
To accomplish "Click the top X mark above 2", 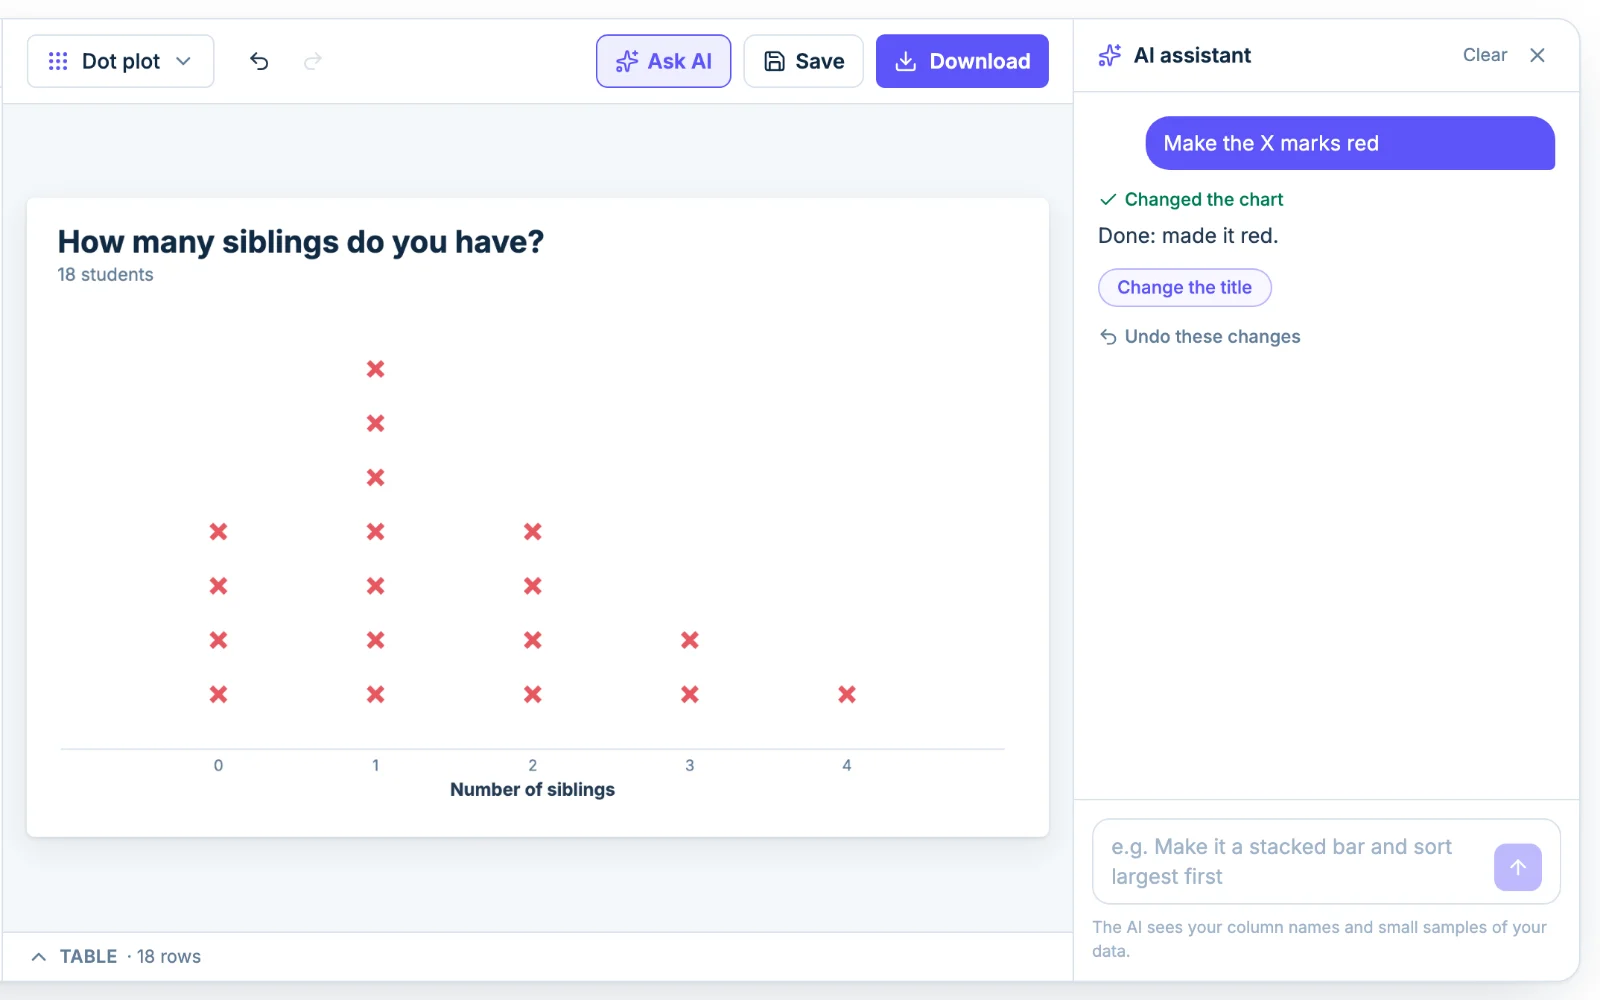I will (533, 532).
